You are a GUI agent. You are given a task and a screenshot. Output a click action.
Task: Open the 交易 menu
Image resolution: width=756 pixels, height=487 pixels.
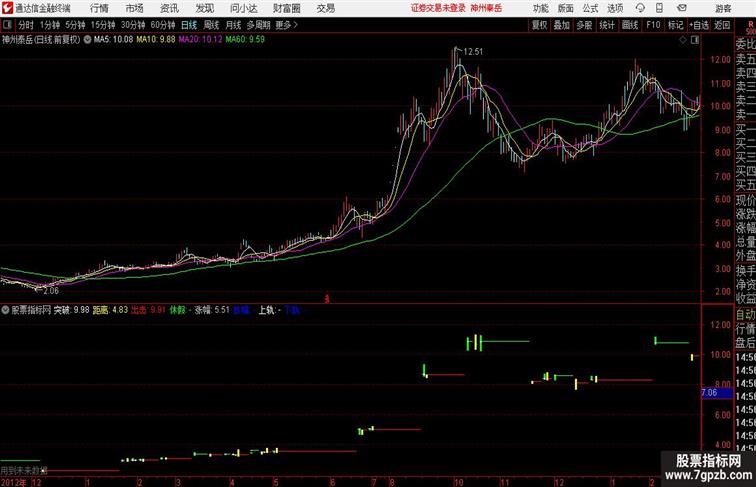point(325,8)
